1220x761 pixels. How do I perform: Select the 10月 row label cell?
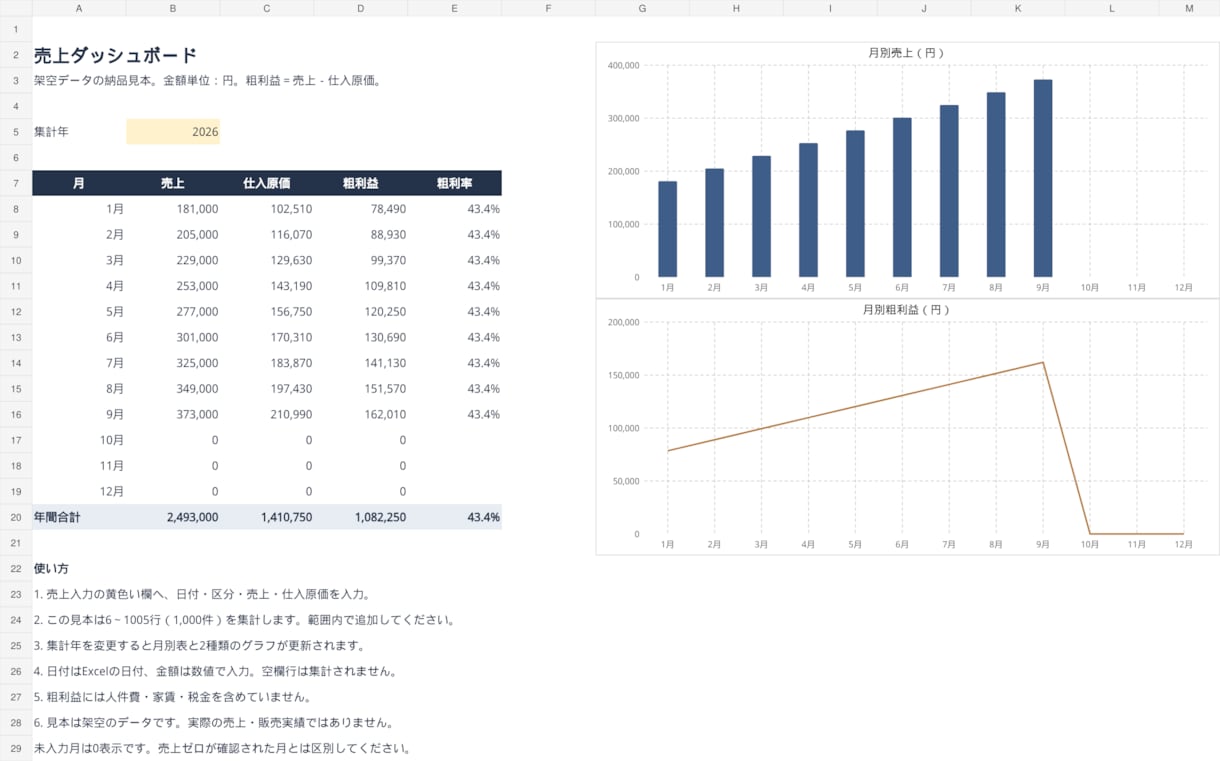click(x=79, y=440)
